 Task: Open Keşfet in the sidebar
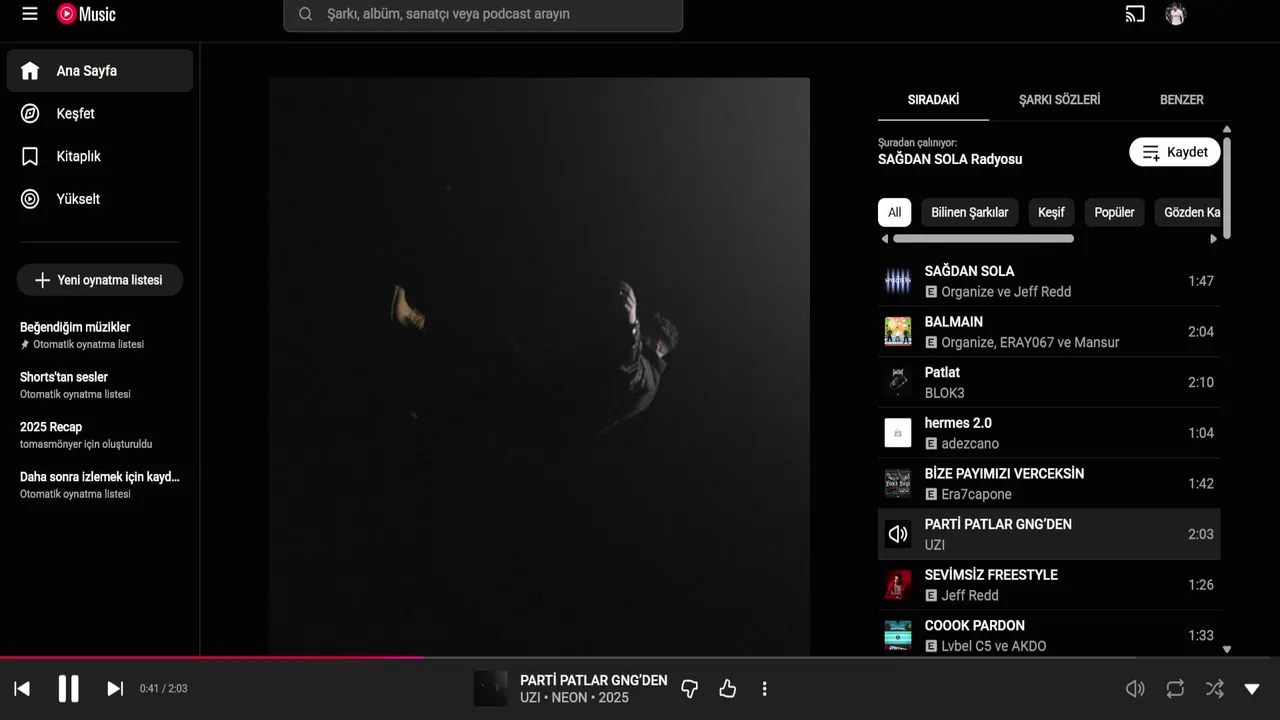coord(100,114)
